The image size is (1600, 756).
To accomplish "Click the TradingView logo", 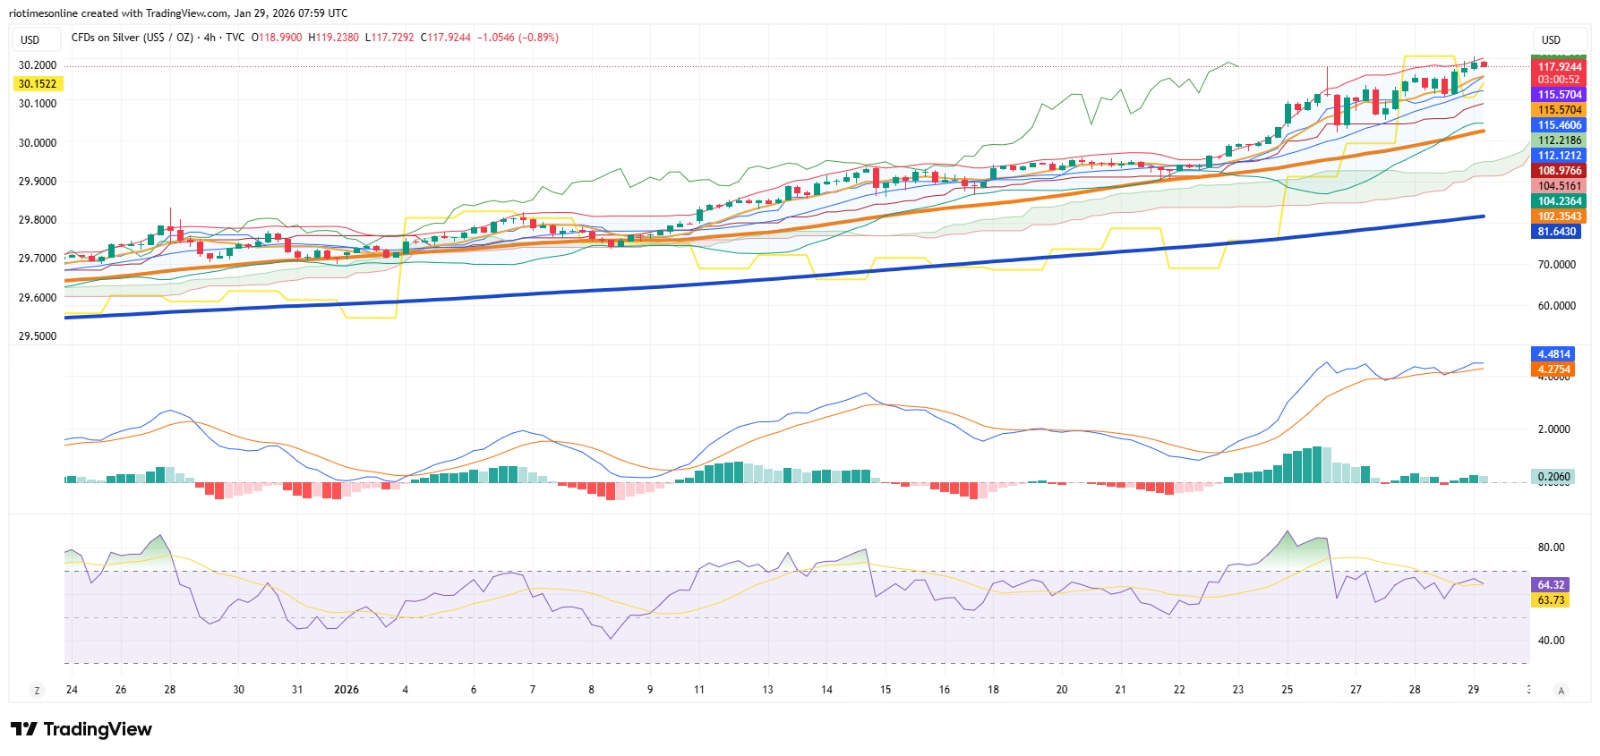I will coord(82,729).
